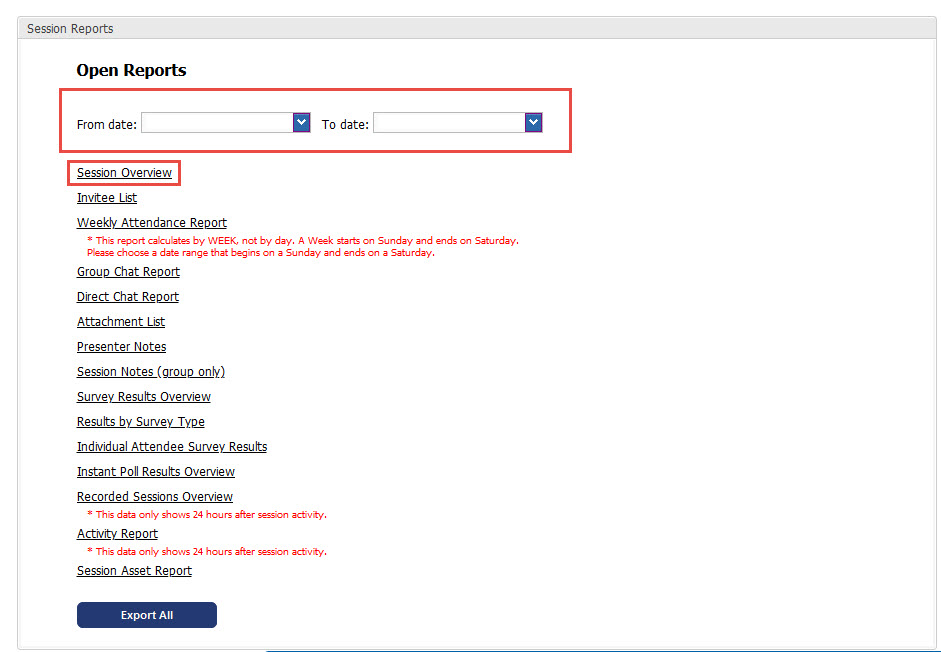Screen dimensions: 941x652
Task: Open Session Notes (group only) link
Action: [x=151, y=372]
